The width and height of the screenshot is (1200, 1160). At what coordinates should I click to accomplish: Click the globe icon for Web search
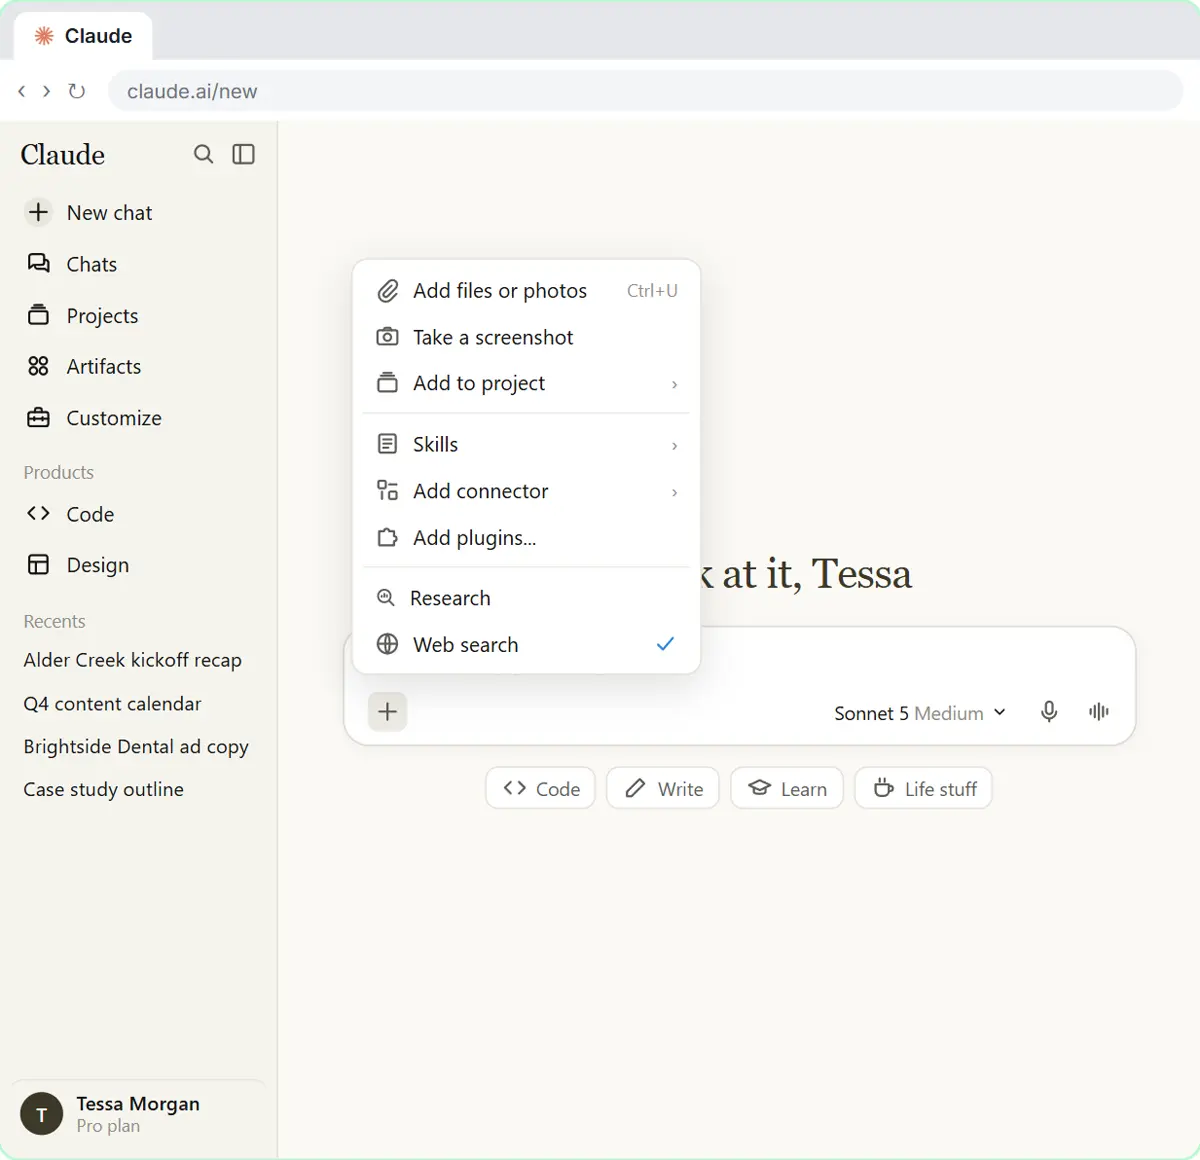387,644
